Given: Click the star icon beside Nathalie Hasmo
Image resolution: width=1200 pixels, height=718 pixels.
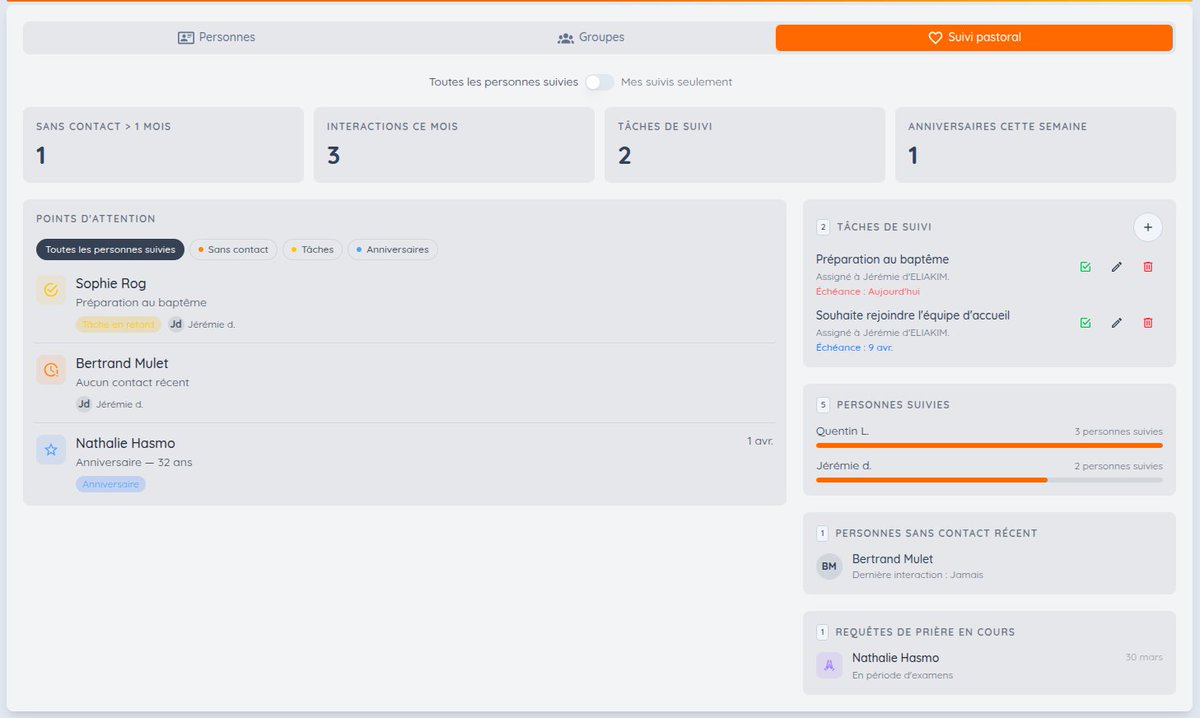Looking at the screenshot, I should click(x=51, y=450).
